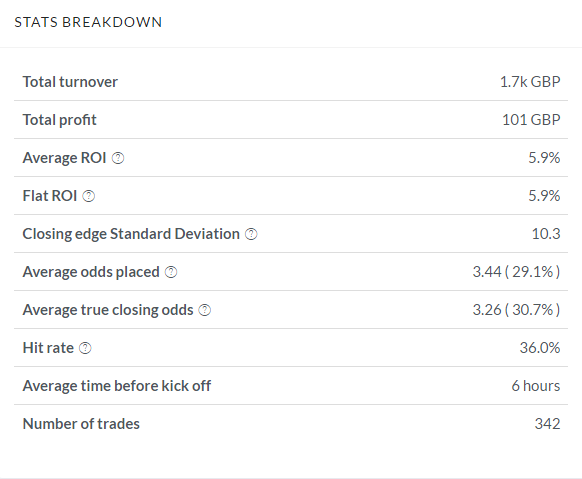Click the help icon beside Average ROI
Screen dimensions: 582x479
(118, 158)
